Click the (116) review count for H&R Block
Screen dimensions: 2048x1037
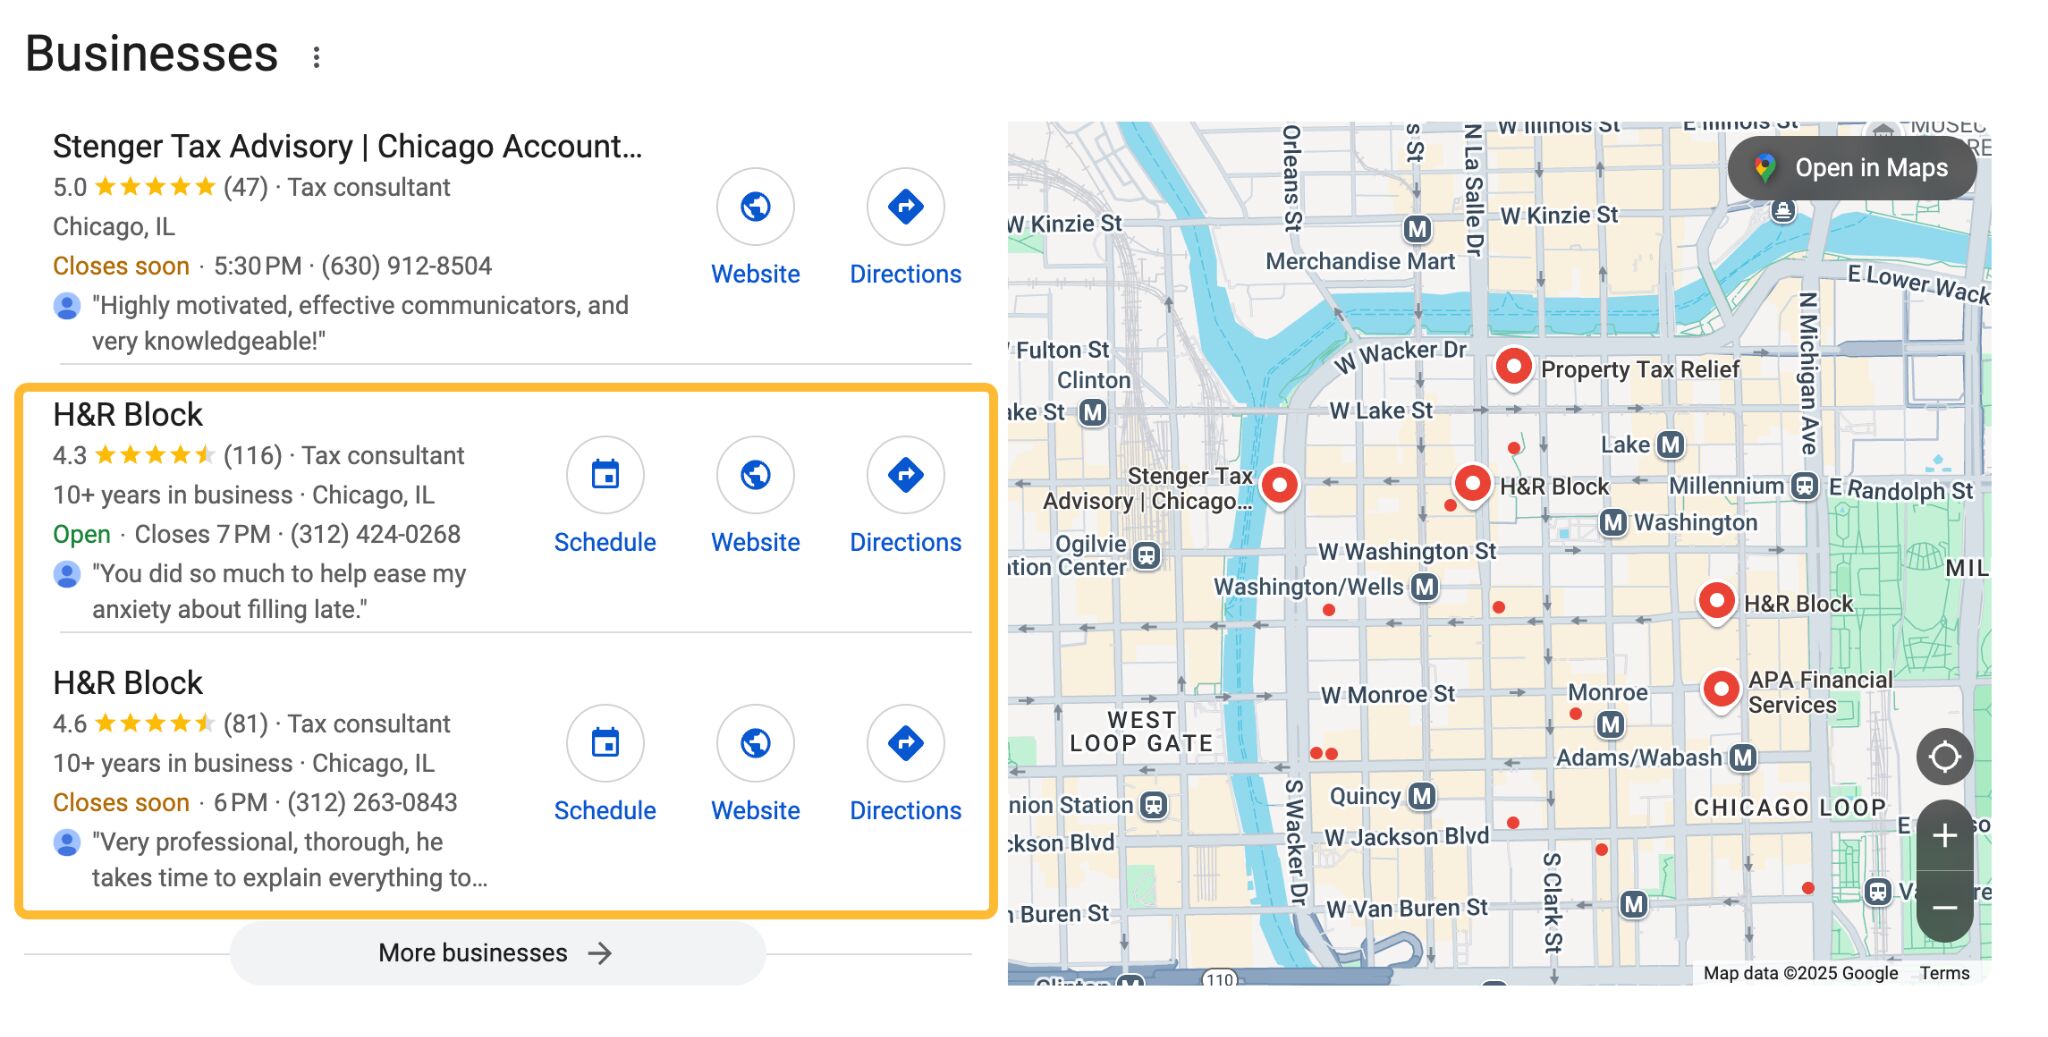(252, 456)
